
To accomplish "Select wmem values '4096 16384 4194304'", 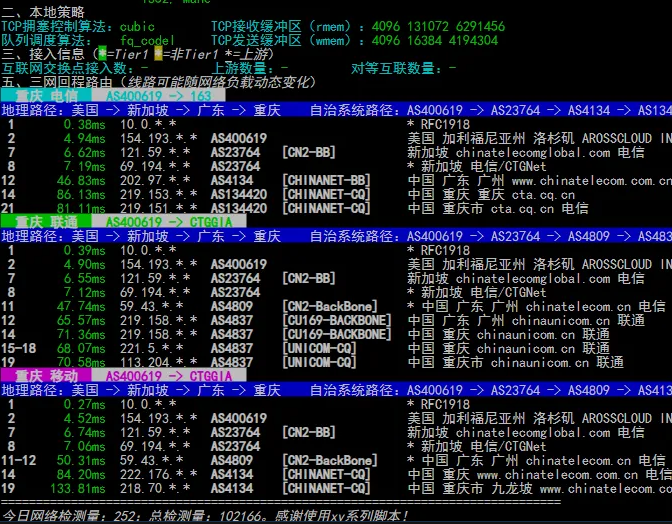I will pyautogui.click(x=435, y=41).
